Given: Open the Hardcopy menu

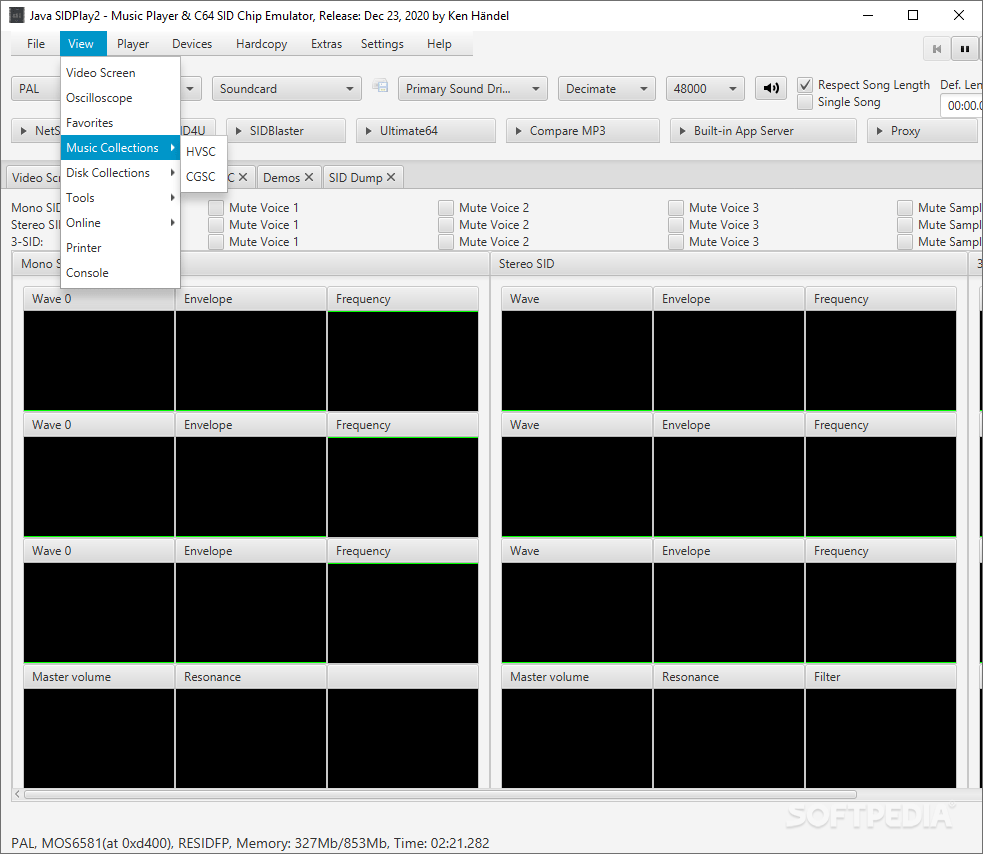Looking at the screenshot, I should pos(261,44).
